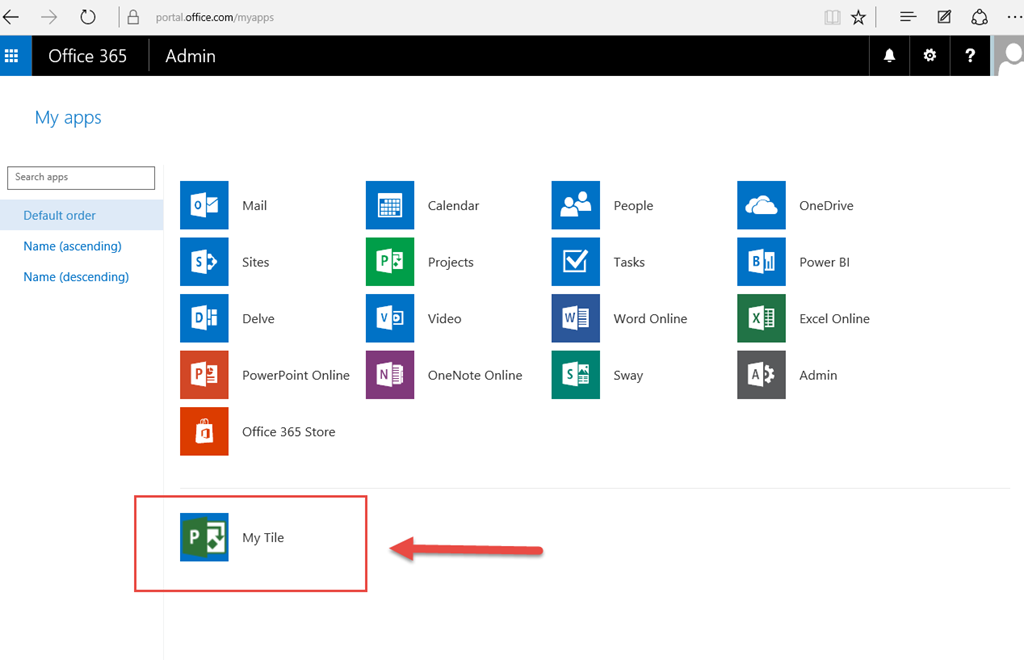Click the My apps page heading
Image resolution: width=1024 pixels, height=660 pixels.
tap(68, 118)
